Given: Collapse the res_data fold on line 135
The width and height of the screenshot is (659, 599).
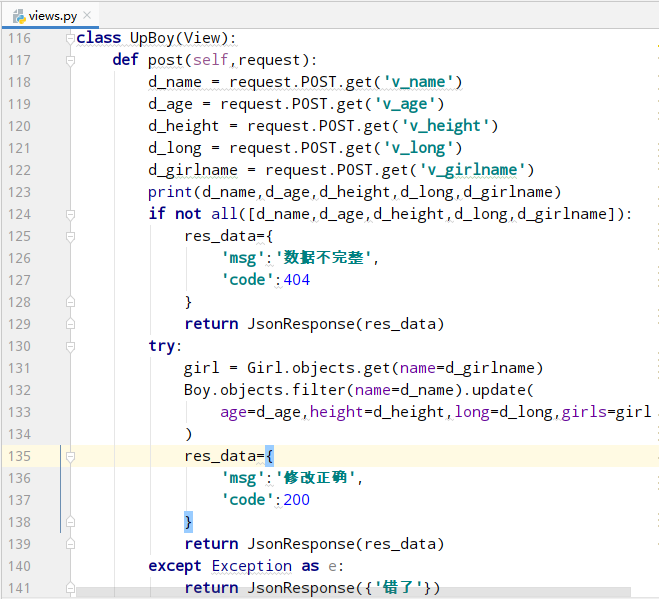Looking at the screenshot, I should click(x=70, y=456).
